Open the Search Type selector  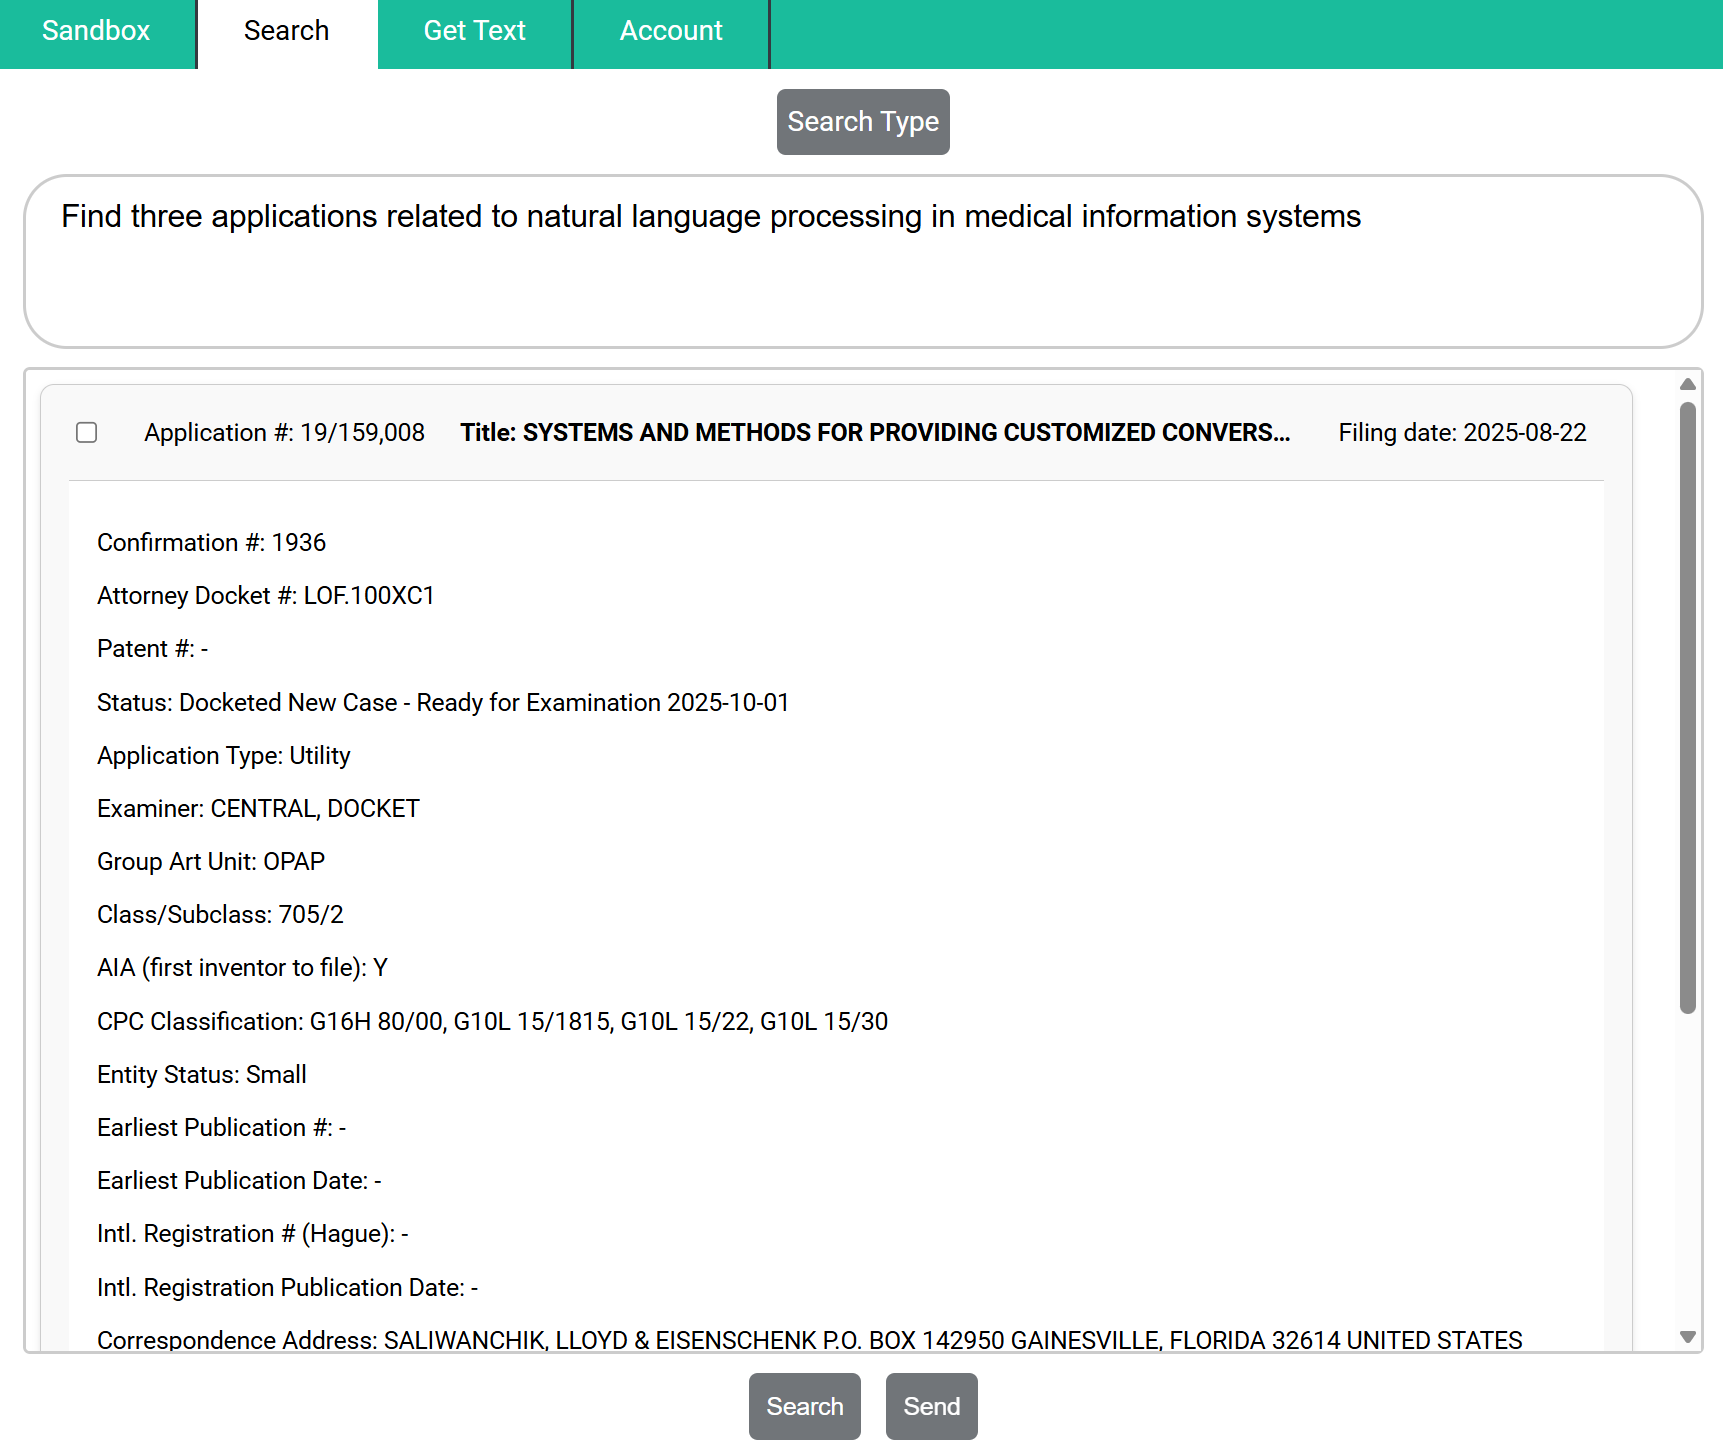coord(862,121)
